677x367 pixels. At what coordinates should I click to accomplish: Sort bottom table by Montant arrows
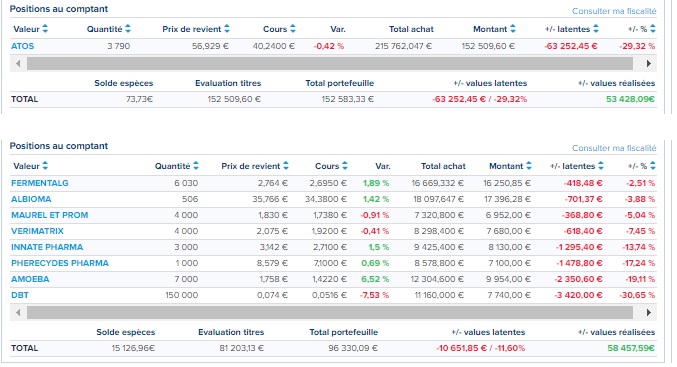click(529, 166)
